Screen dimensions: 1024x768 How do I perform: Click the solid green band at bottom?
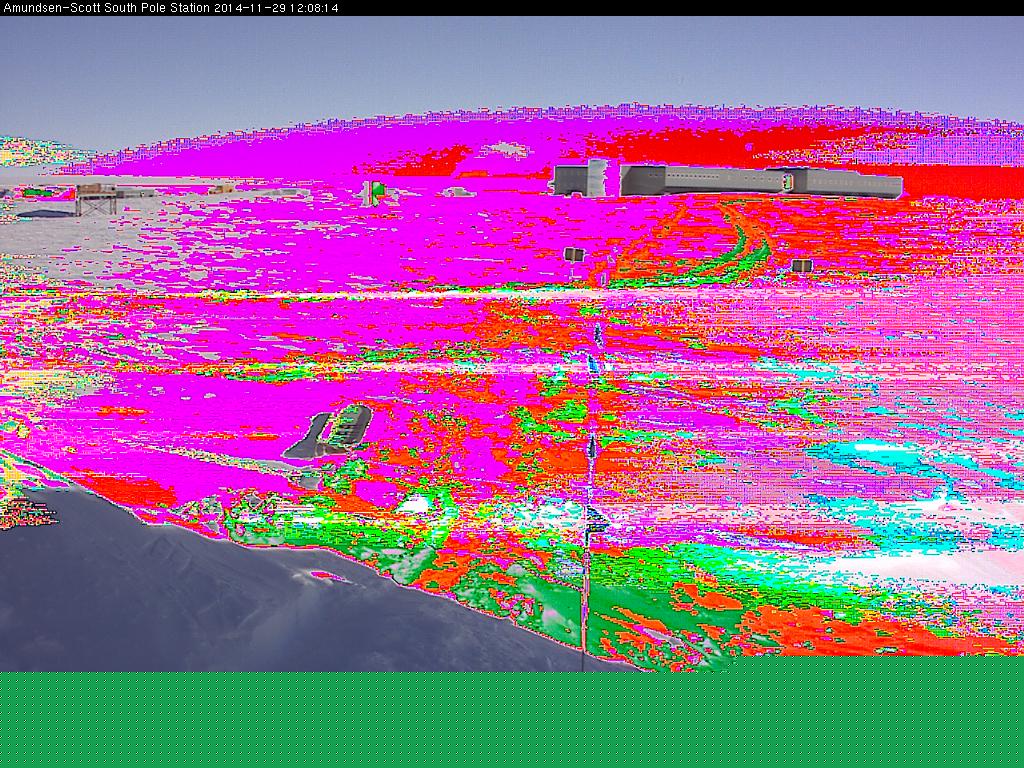tap(512, 720)
